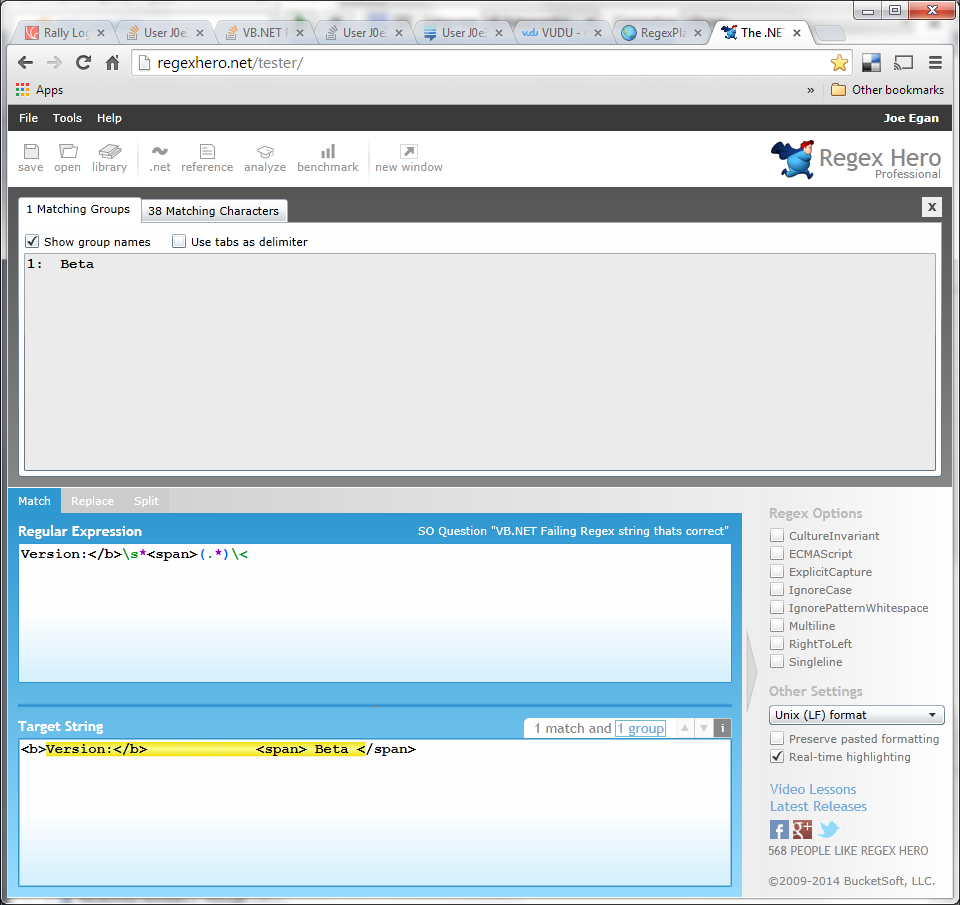Run the benchmark tool

[328, 157]
